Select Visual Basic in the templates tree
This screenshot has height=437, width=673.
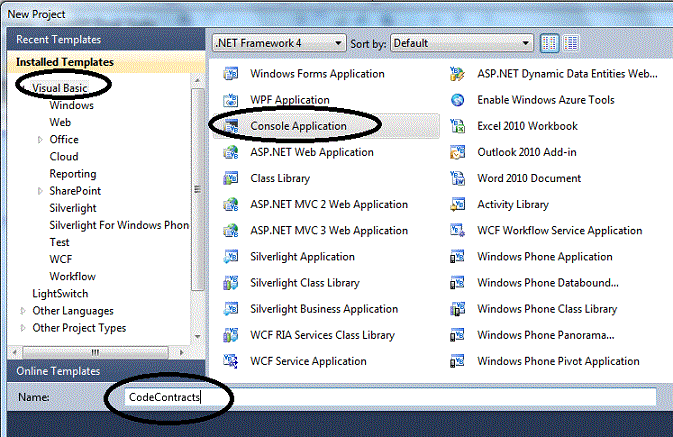(60, 88)
